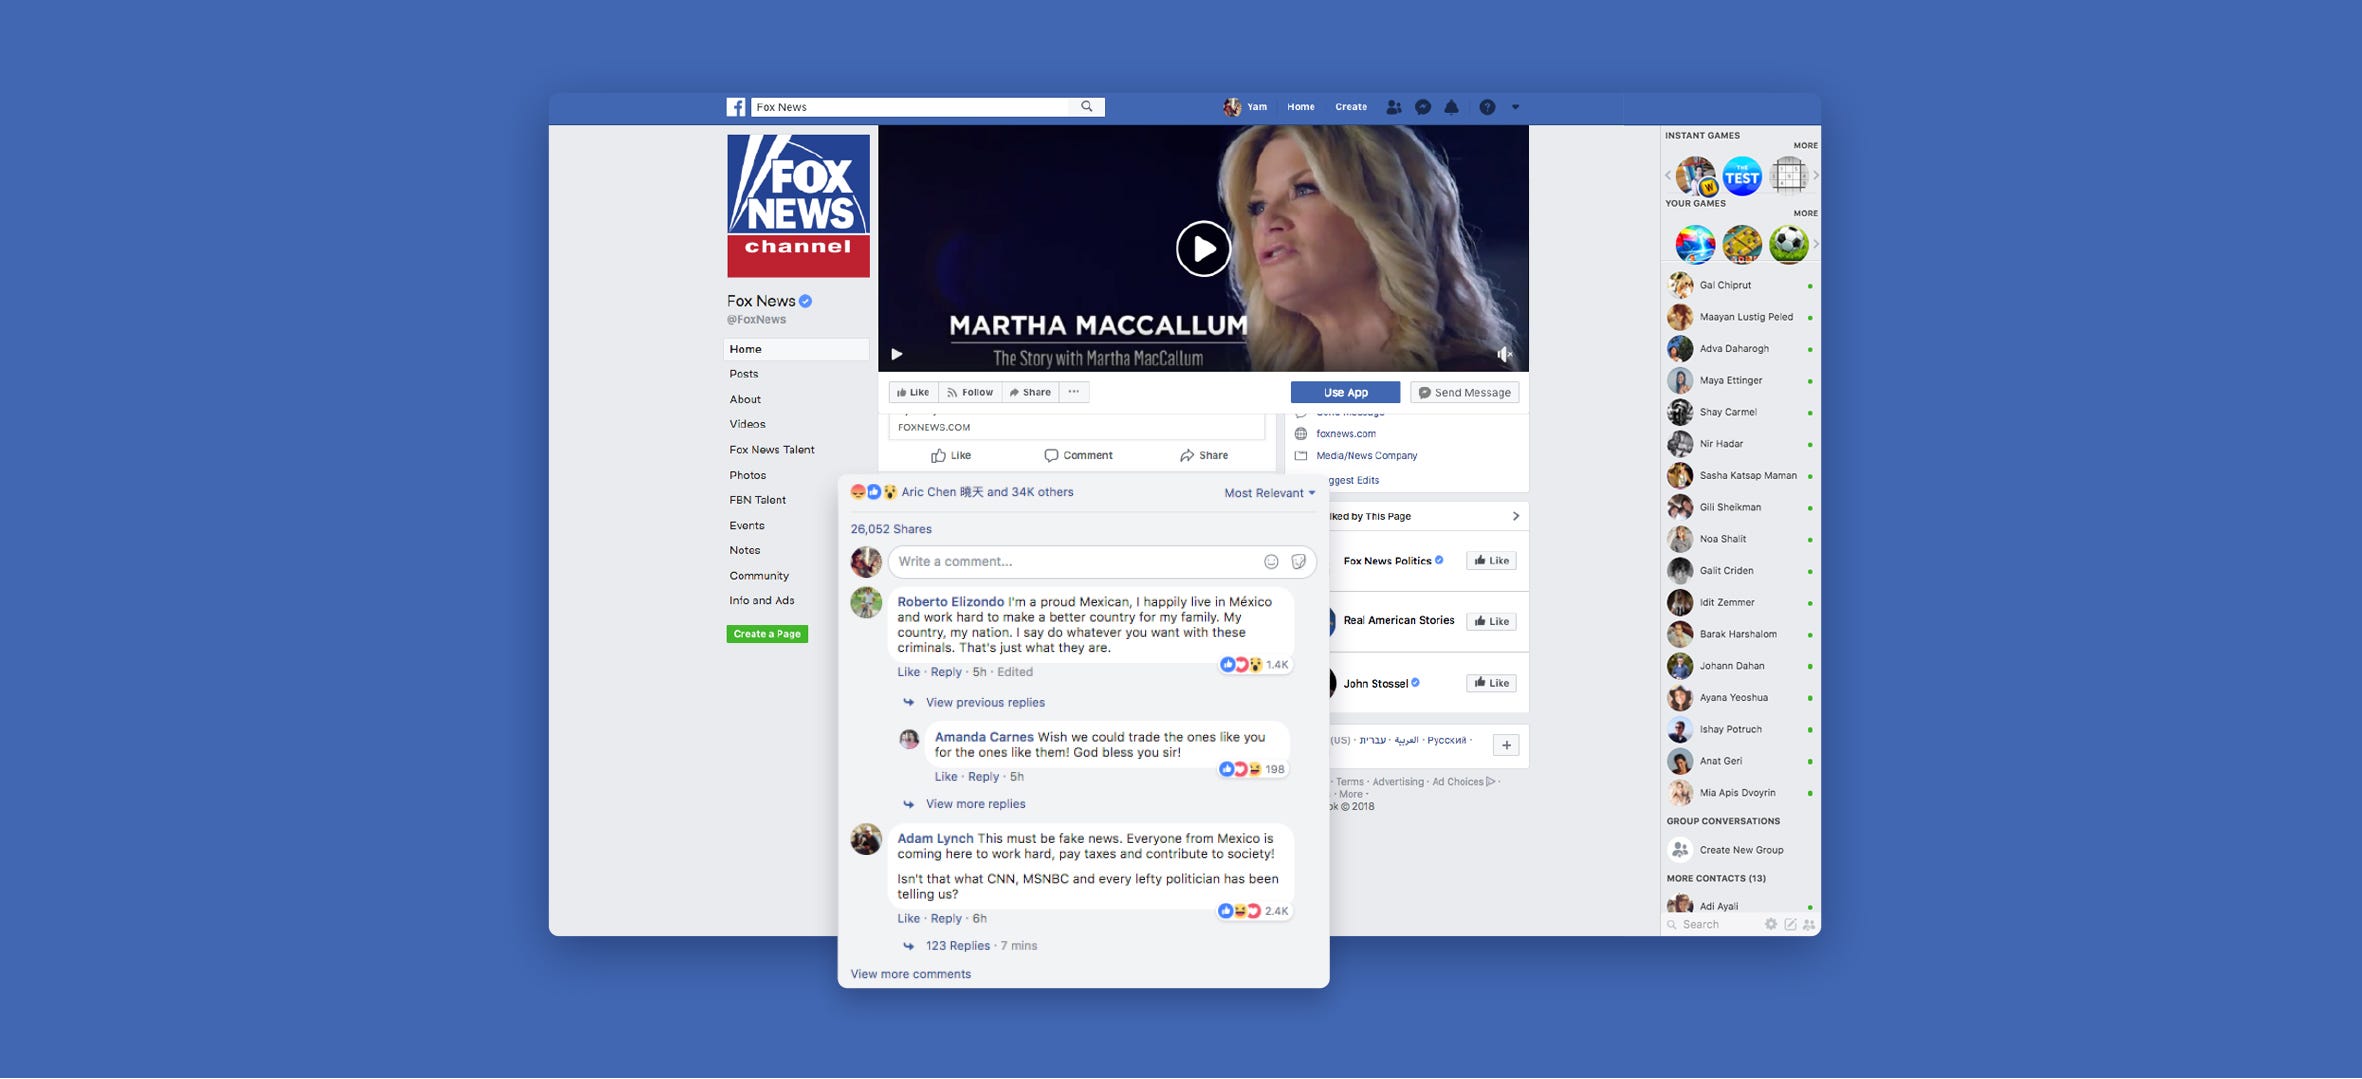Click the small play icon on video bottom-left
2362x1079 pixels.
point(897,354)
